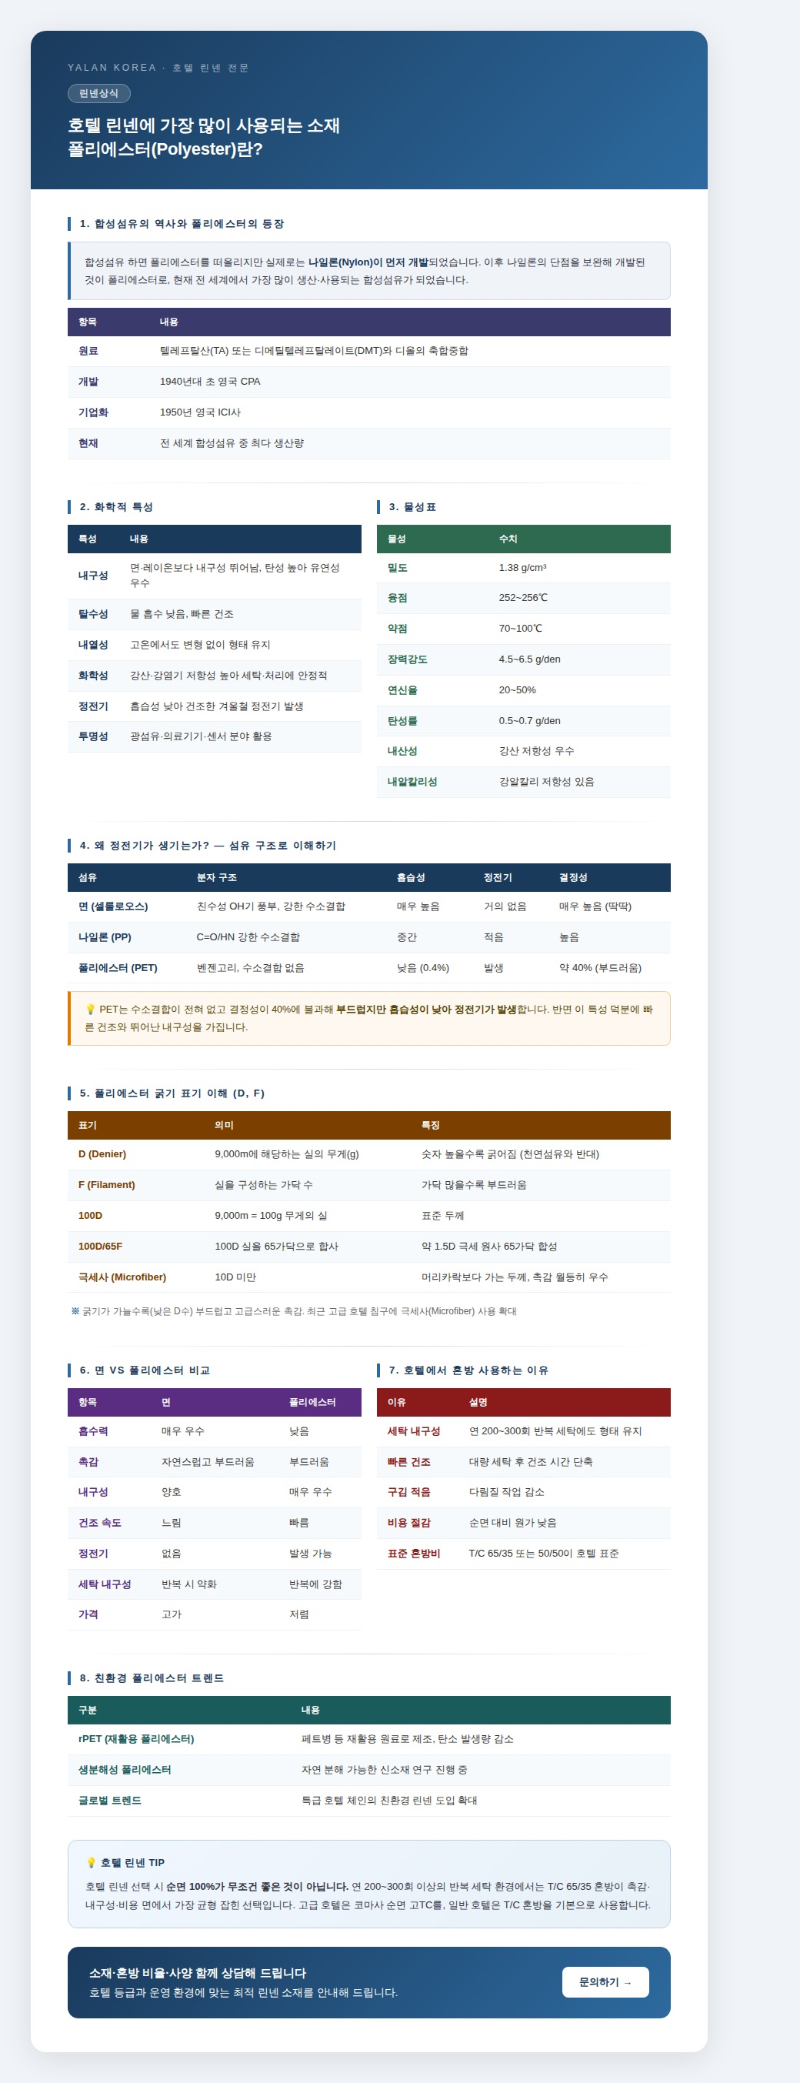
Task: Click the lightbulb icon beside 호텔 린넨 TIP
Action: click(91, 1862)
